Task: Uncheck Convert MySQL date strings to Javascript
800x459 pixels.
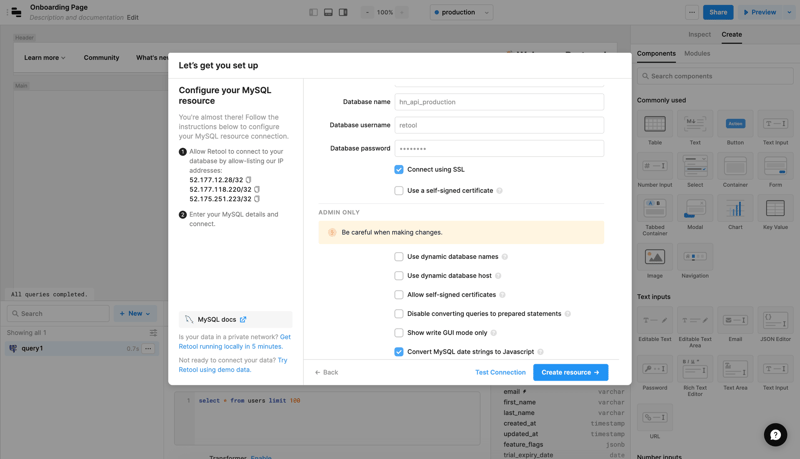Action: 399,352
